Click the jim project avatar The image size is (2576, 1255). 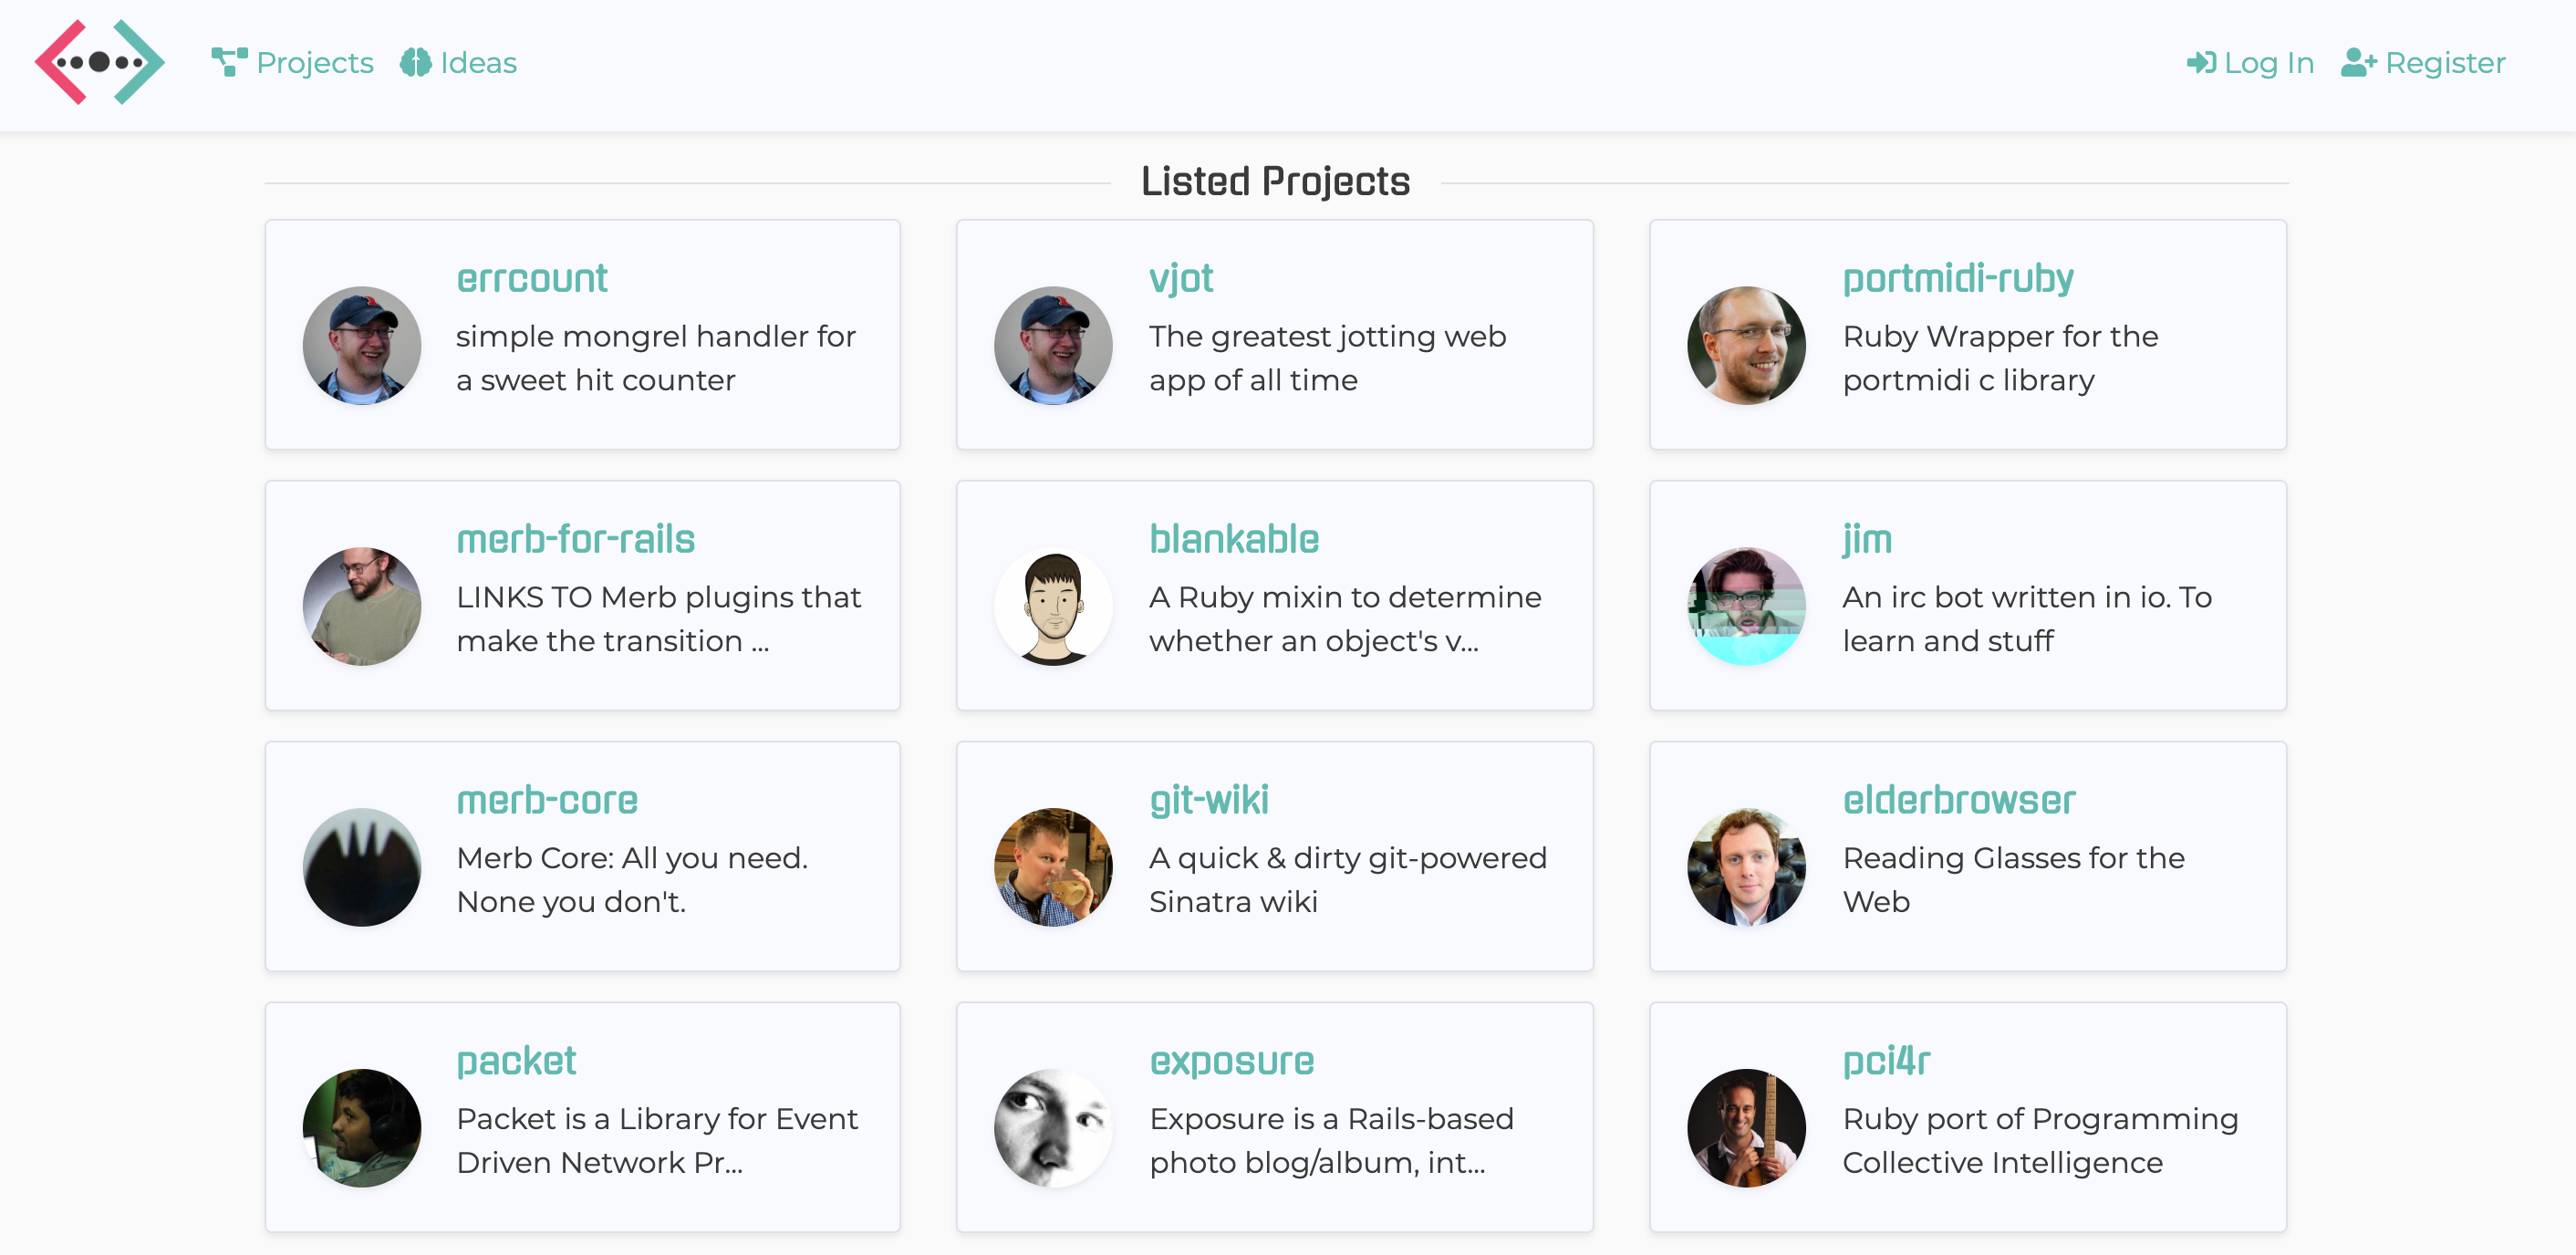click(1746, 606)
